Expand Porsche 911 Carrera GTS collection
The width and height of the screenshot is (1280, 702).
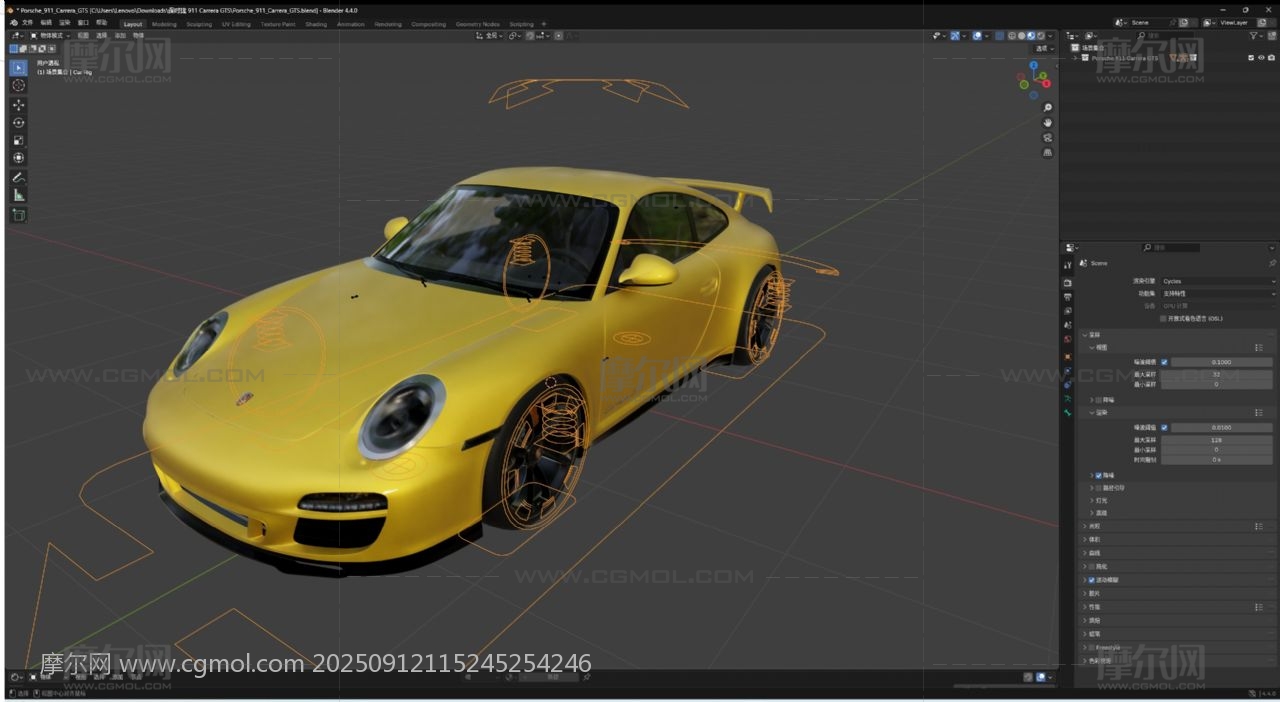point(1076,58)
